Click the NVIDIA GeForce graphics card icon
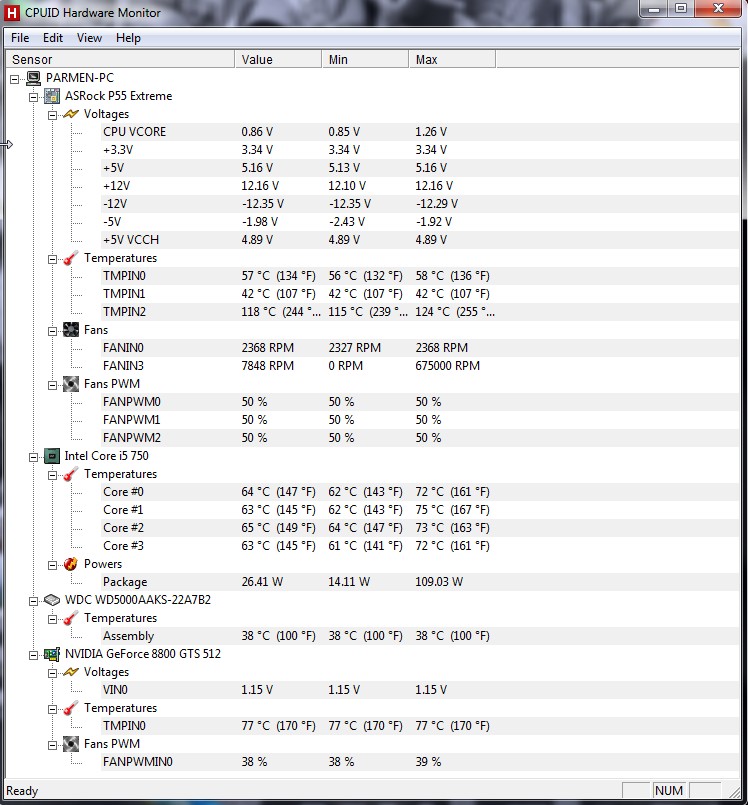 [x=52, y=654]
